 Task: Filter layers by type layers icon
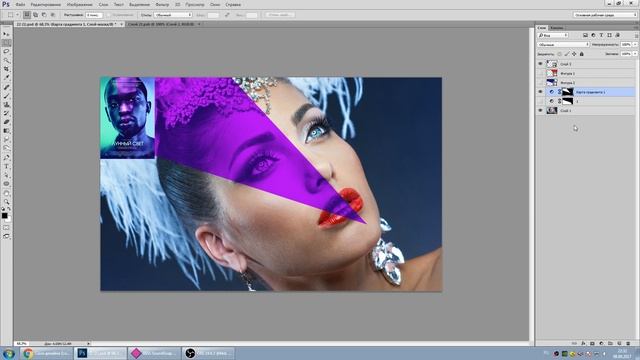click(x=601, y=36)
